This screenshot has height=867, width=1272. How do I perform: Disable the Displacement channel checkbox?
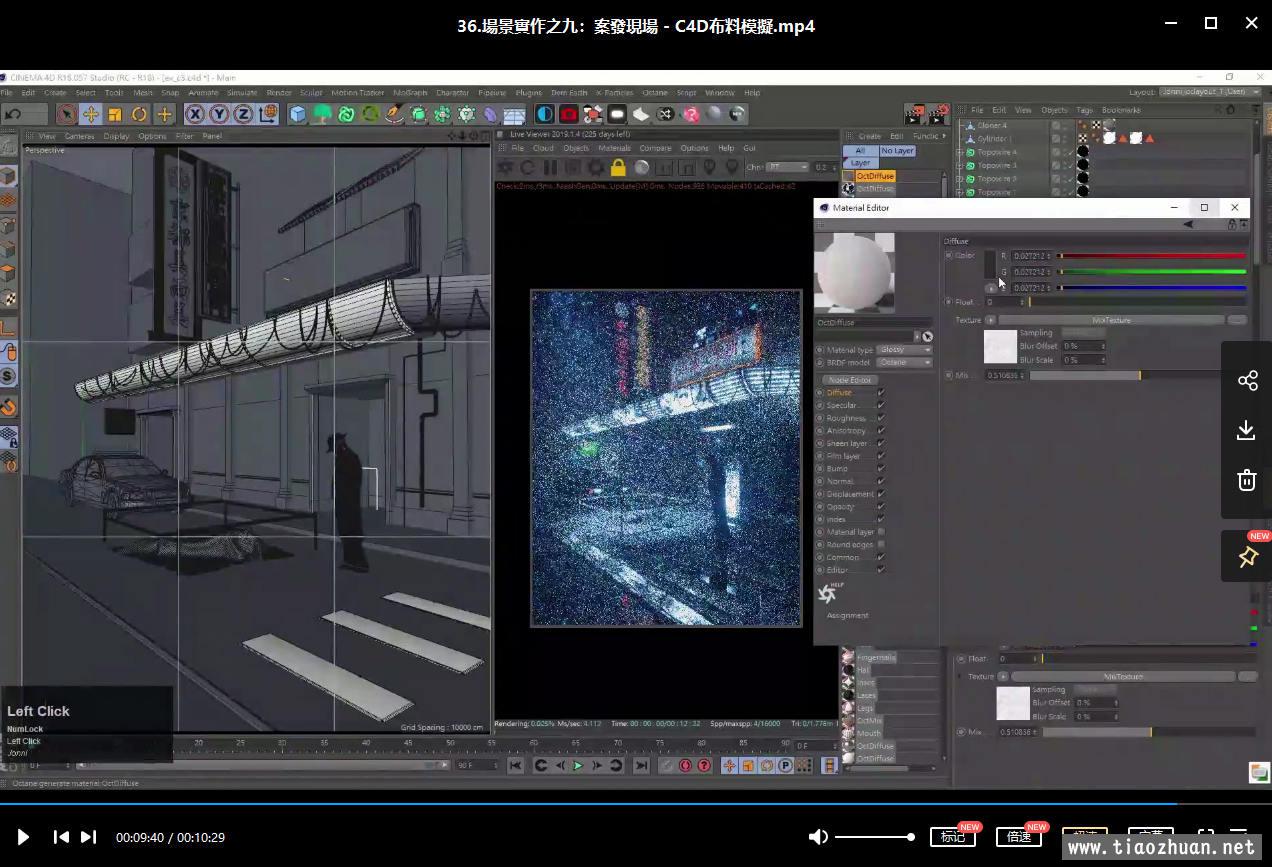coord(881,494)
